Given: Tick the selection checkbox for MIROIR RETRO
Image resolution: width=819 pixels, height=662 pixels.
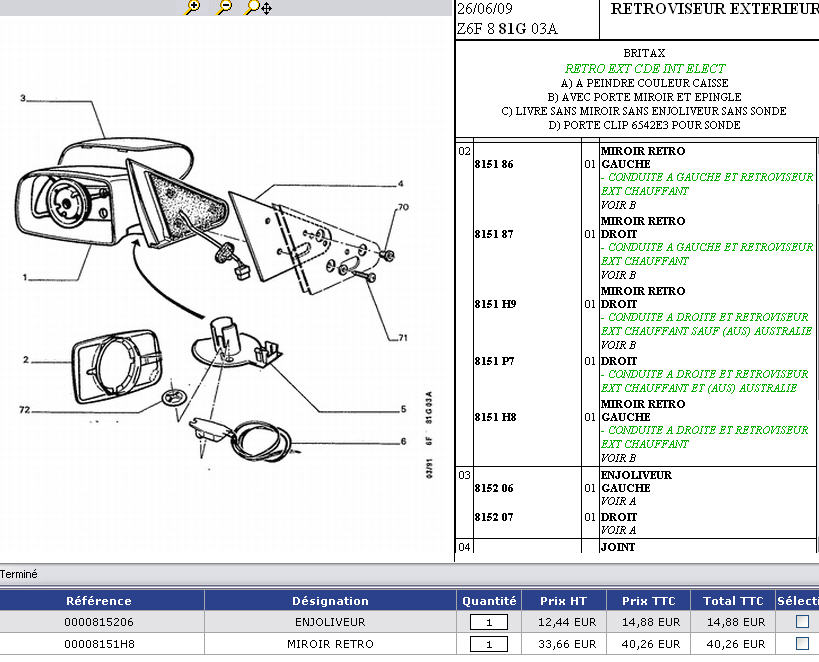Looking at the screenshot, I should point(801,644).
